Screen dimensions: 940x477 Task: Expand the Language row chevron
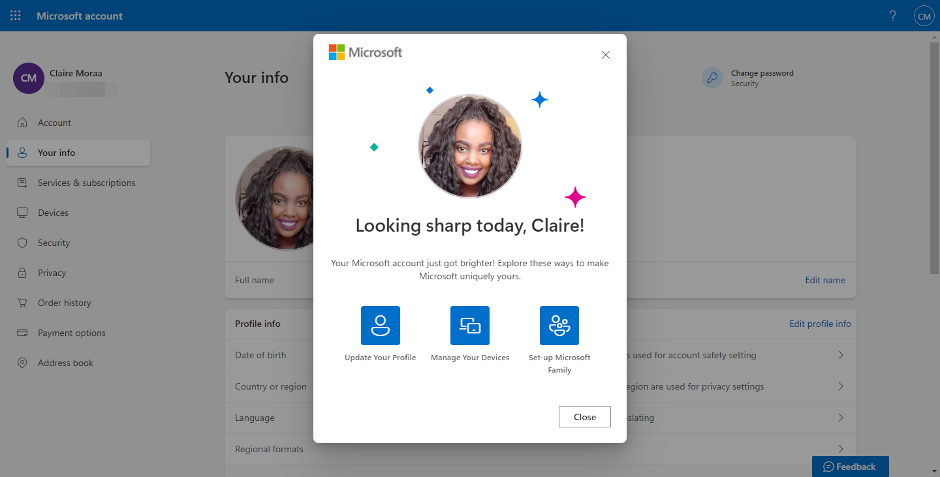(x=841, y=418)
